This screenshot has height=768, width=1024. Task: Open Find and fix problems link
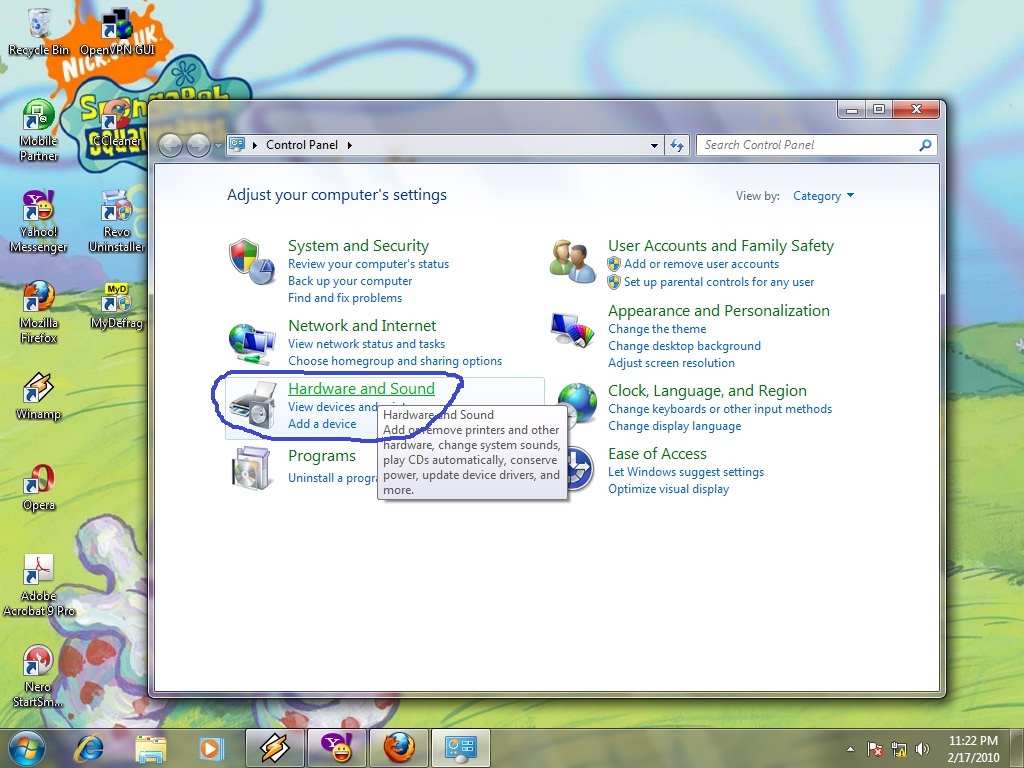coord(345,298)
